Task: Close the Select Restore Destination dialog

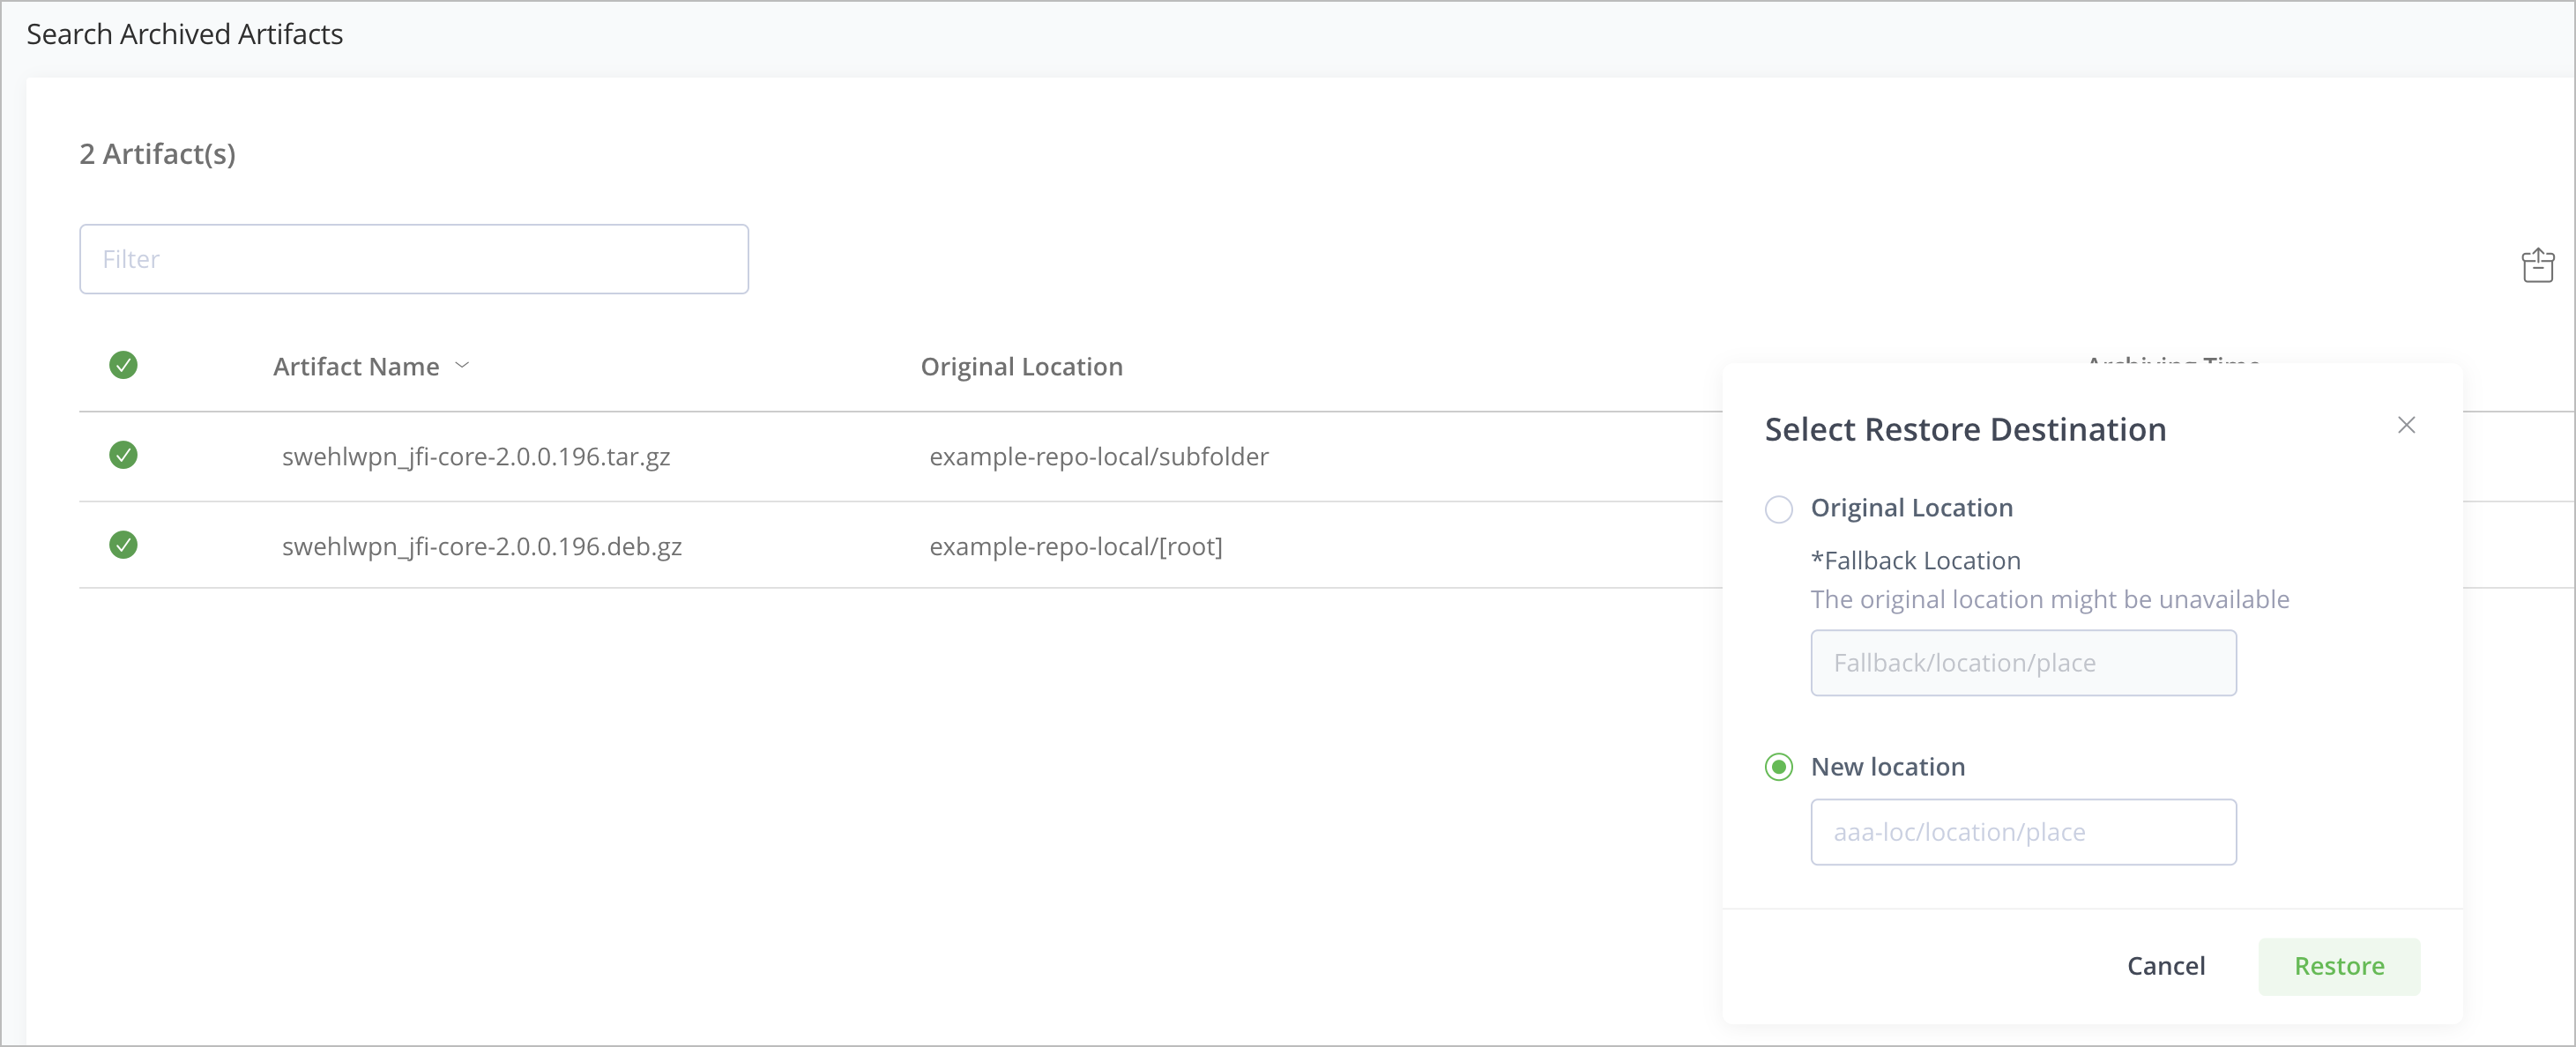Action: tap(2406, 425)
